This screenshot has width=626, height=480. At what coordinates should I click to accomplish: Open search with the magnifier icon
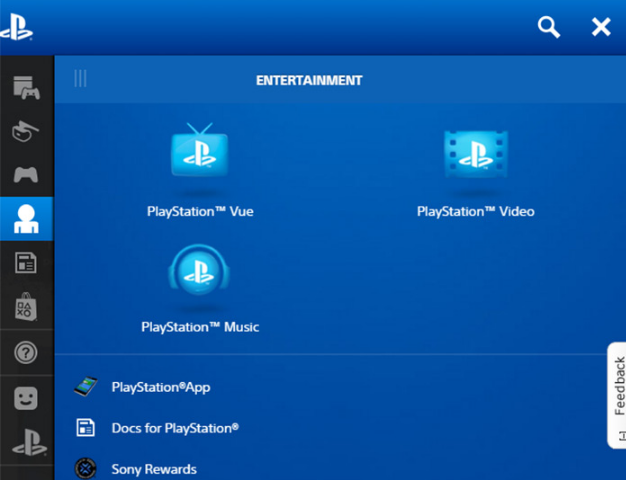coord(549,27)
